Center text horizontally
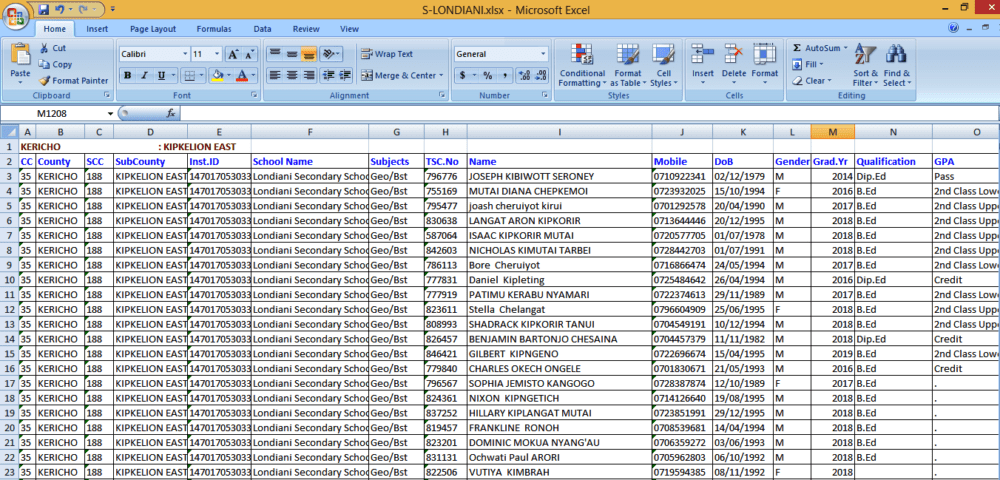Screen dimensions: 1000x480 (x=292, y=75)
